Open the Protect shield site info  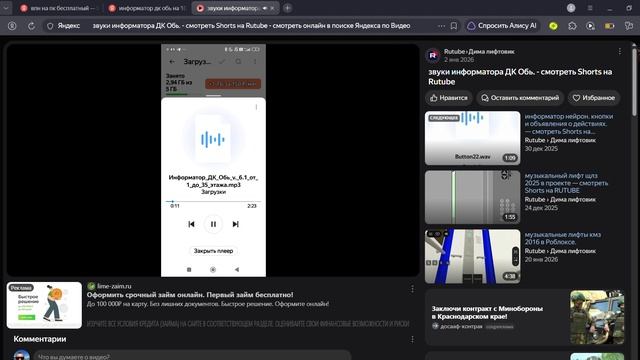[50, 26]
